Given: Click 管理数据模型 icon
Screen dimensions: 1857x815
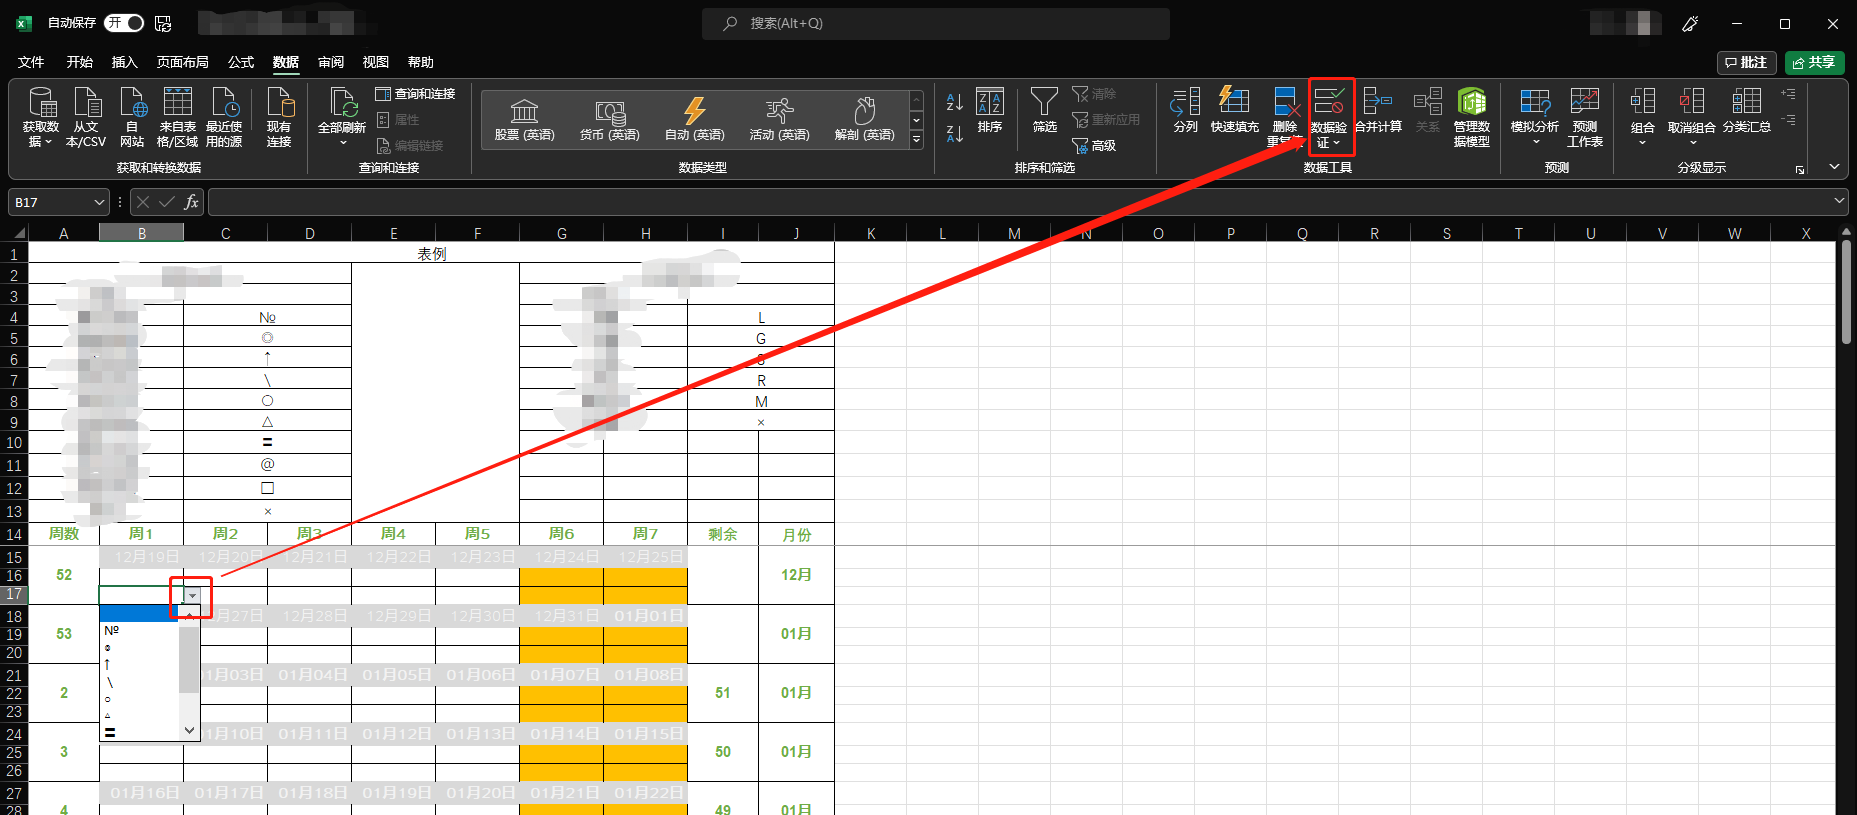Looking at the screenshot, I should 1472,117.
